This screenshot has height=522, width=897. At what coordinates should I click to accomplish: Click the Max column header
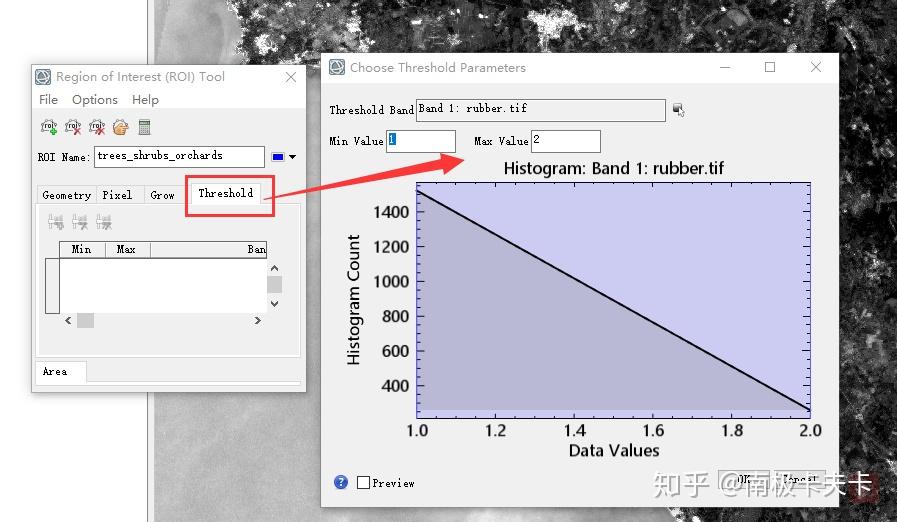(x=127, y=250)
